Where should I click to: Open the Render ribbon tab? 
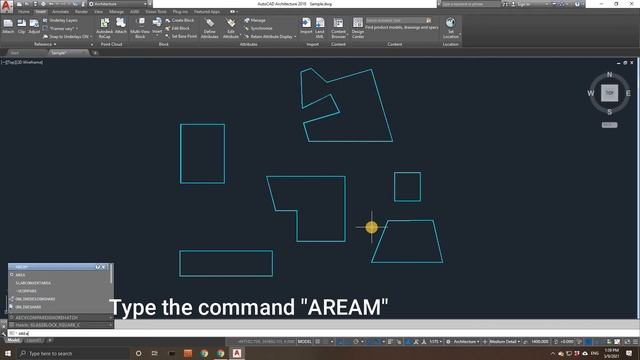coord(82,12)
